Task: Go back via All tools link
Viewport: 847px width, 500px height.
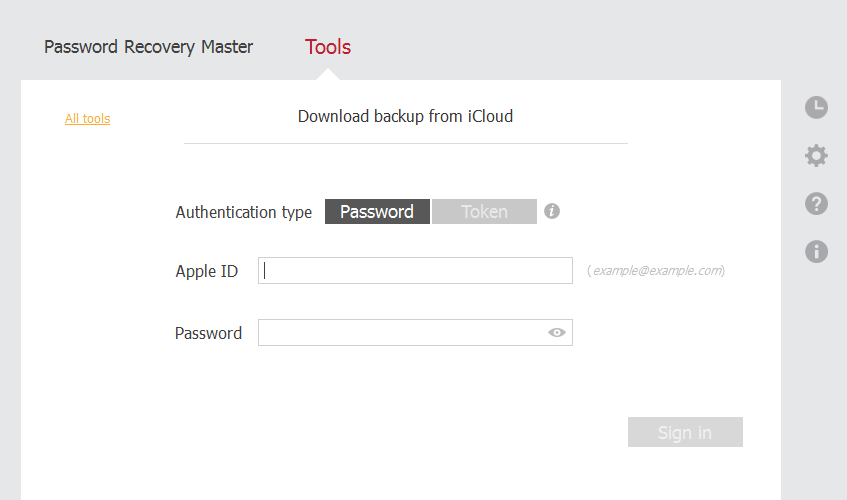Action: point(88,118)
